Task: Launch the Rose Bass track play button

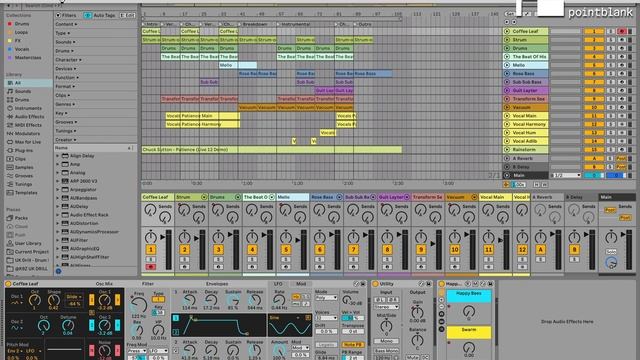Action: pyautogui.click(x=507, y=73)
